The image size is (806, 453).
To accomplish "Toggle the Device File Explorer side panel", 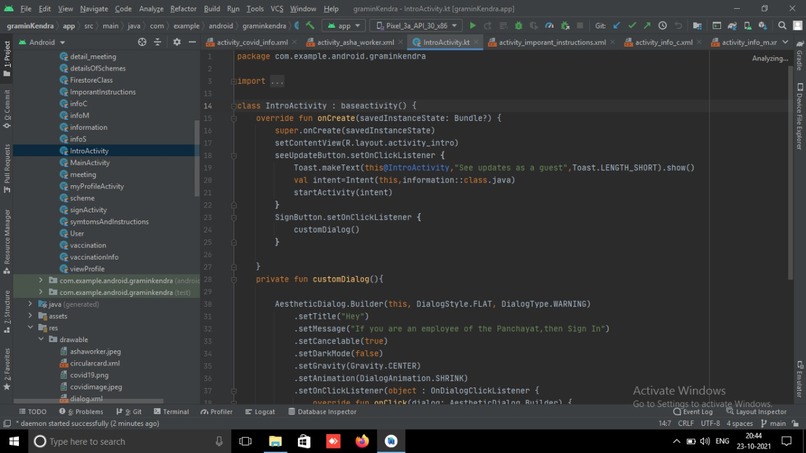I will (x=800, y=116).
